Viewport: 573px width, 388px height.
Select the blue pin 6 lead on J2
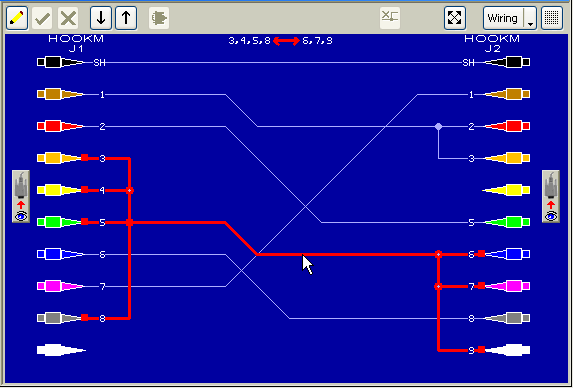click(x=506, y=254)
